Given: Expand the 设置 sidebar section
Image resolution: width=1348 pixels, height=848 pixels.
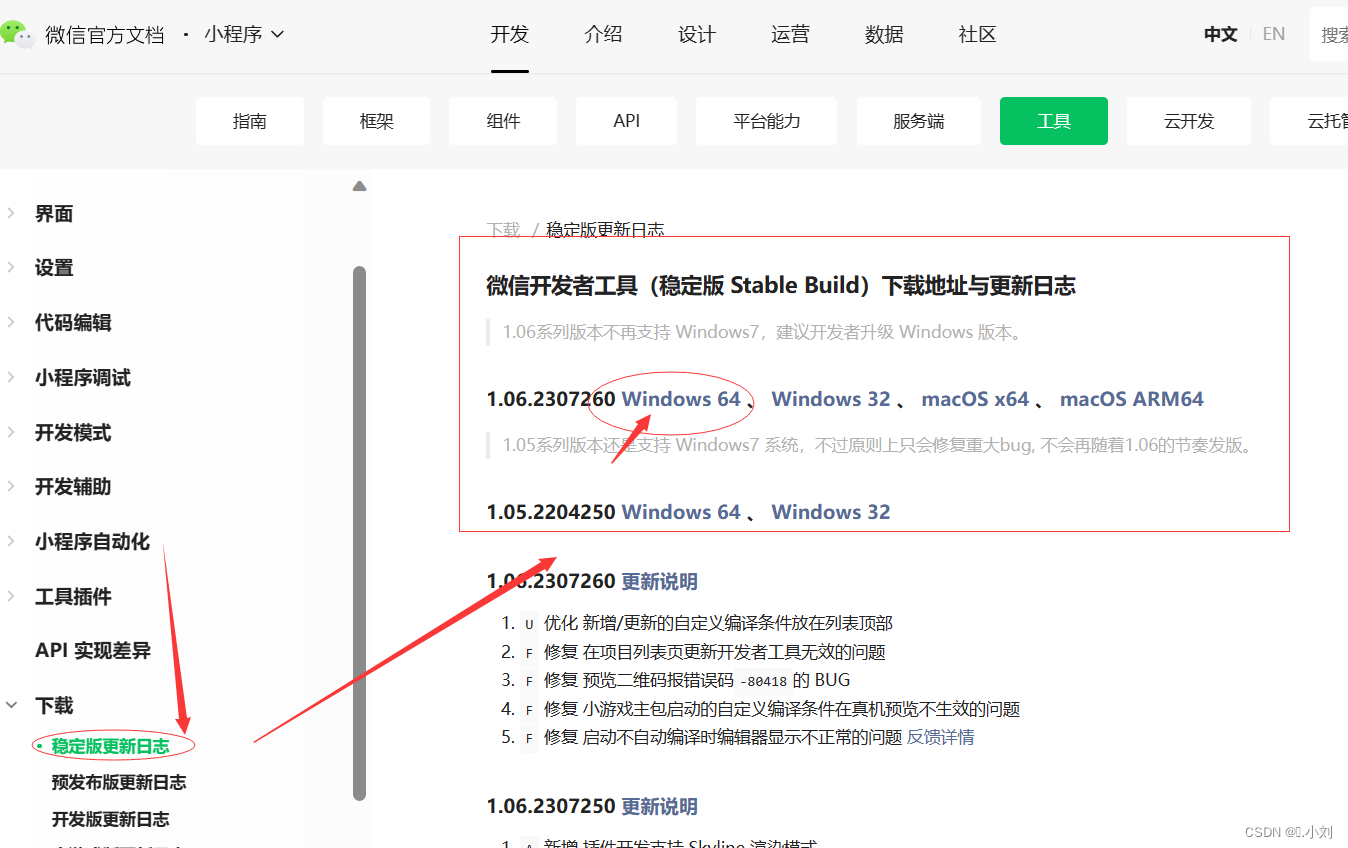Looking at the screenshot, I should pyautogui.click(x=54, y=268).
